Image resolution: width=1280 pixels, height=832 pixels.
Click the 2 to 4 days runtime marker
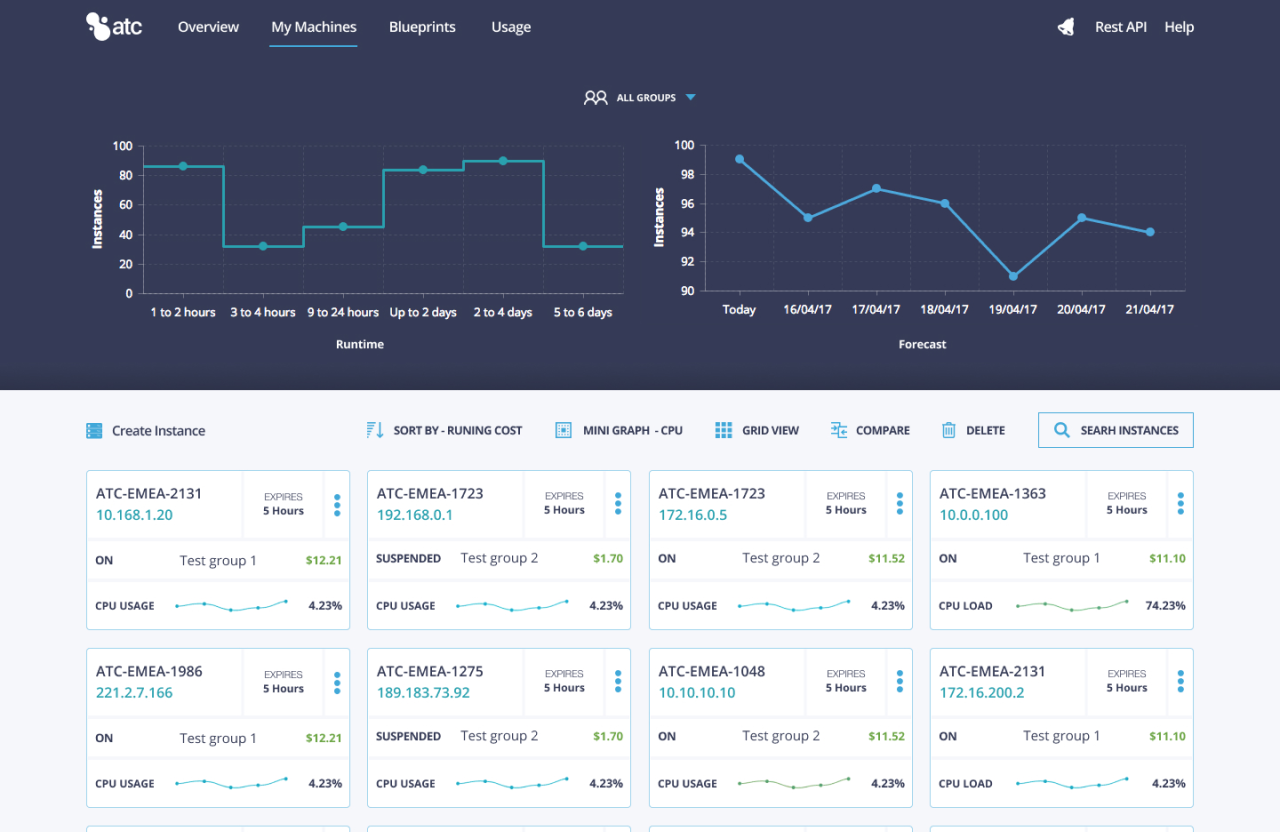503,161
